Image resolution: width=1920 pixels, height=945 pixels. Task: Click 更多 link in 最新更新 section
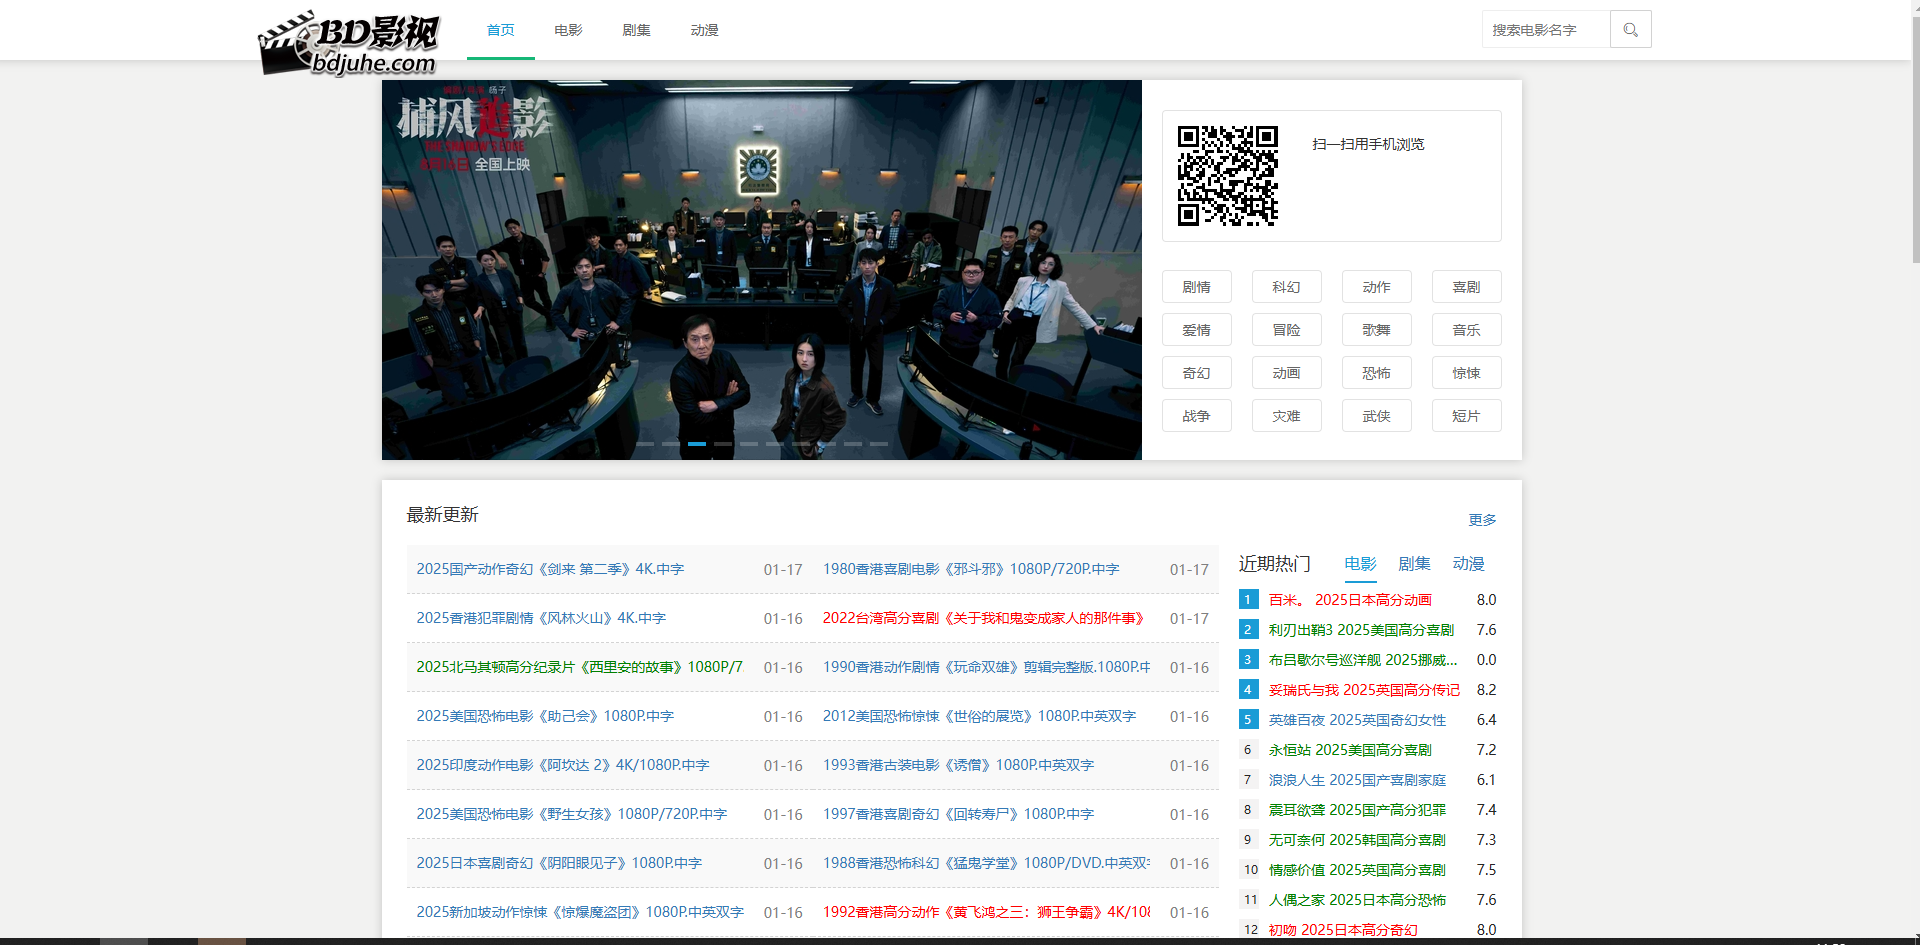tap(1481, 520)
